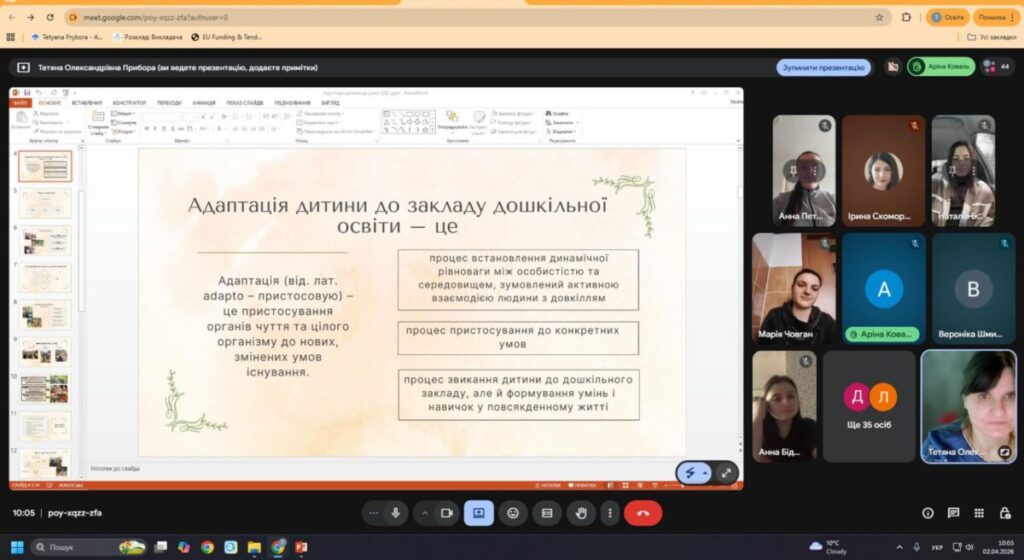
Task: Open more options three-dot menu
Action: [x=610, y=513]
